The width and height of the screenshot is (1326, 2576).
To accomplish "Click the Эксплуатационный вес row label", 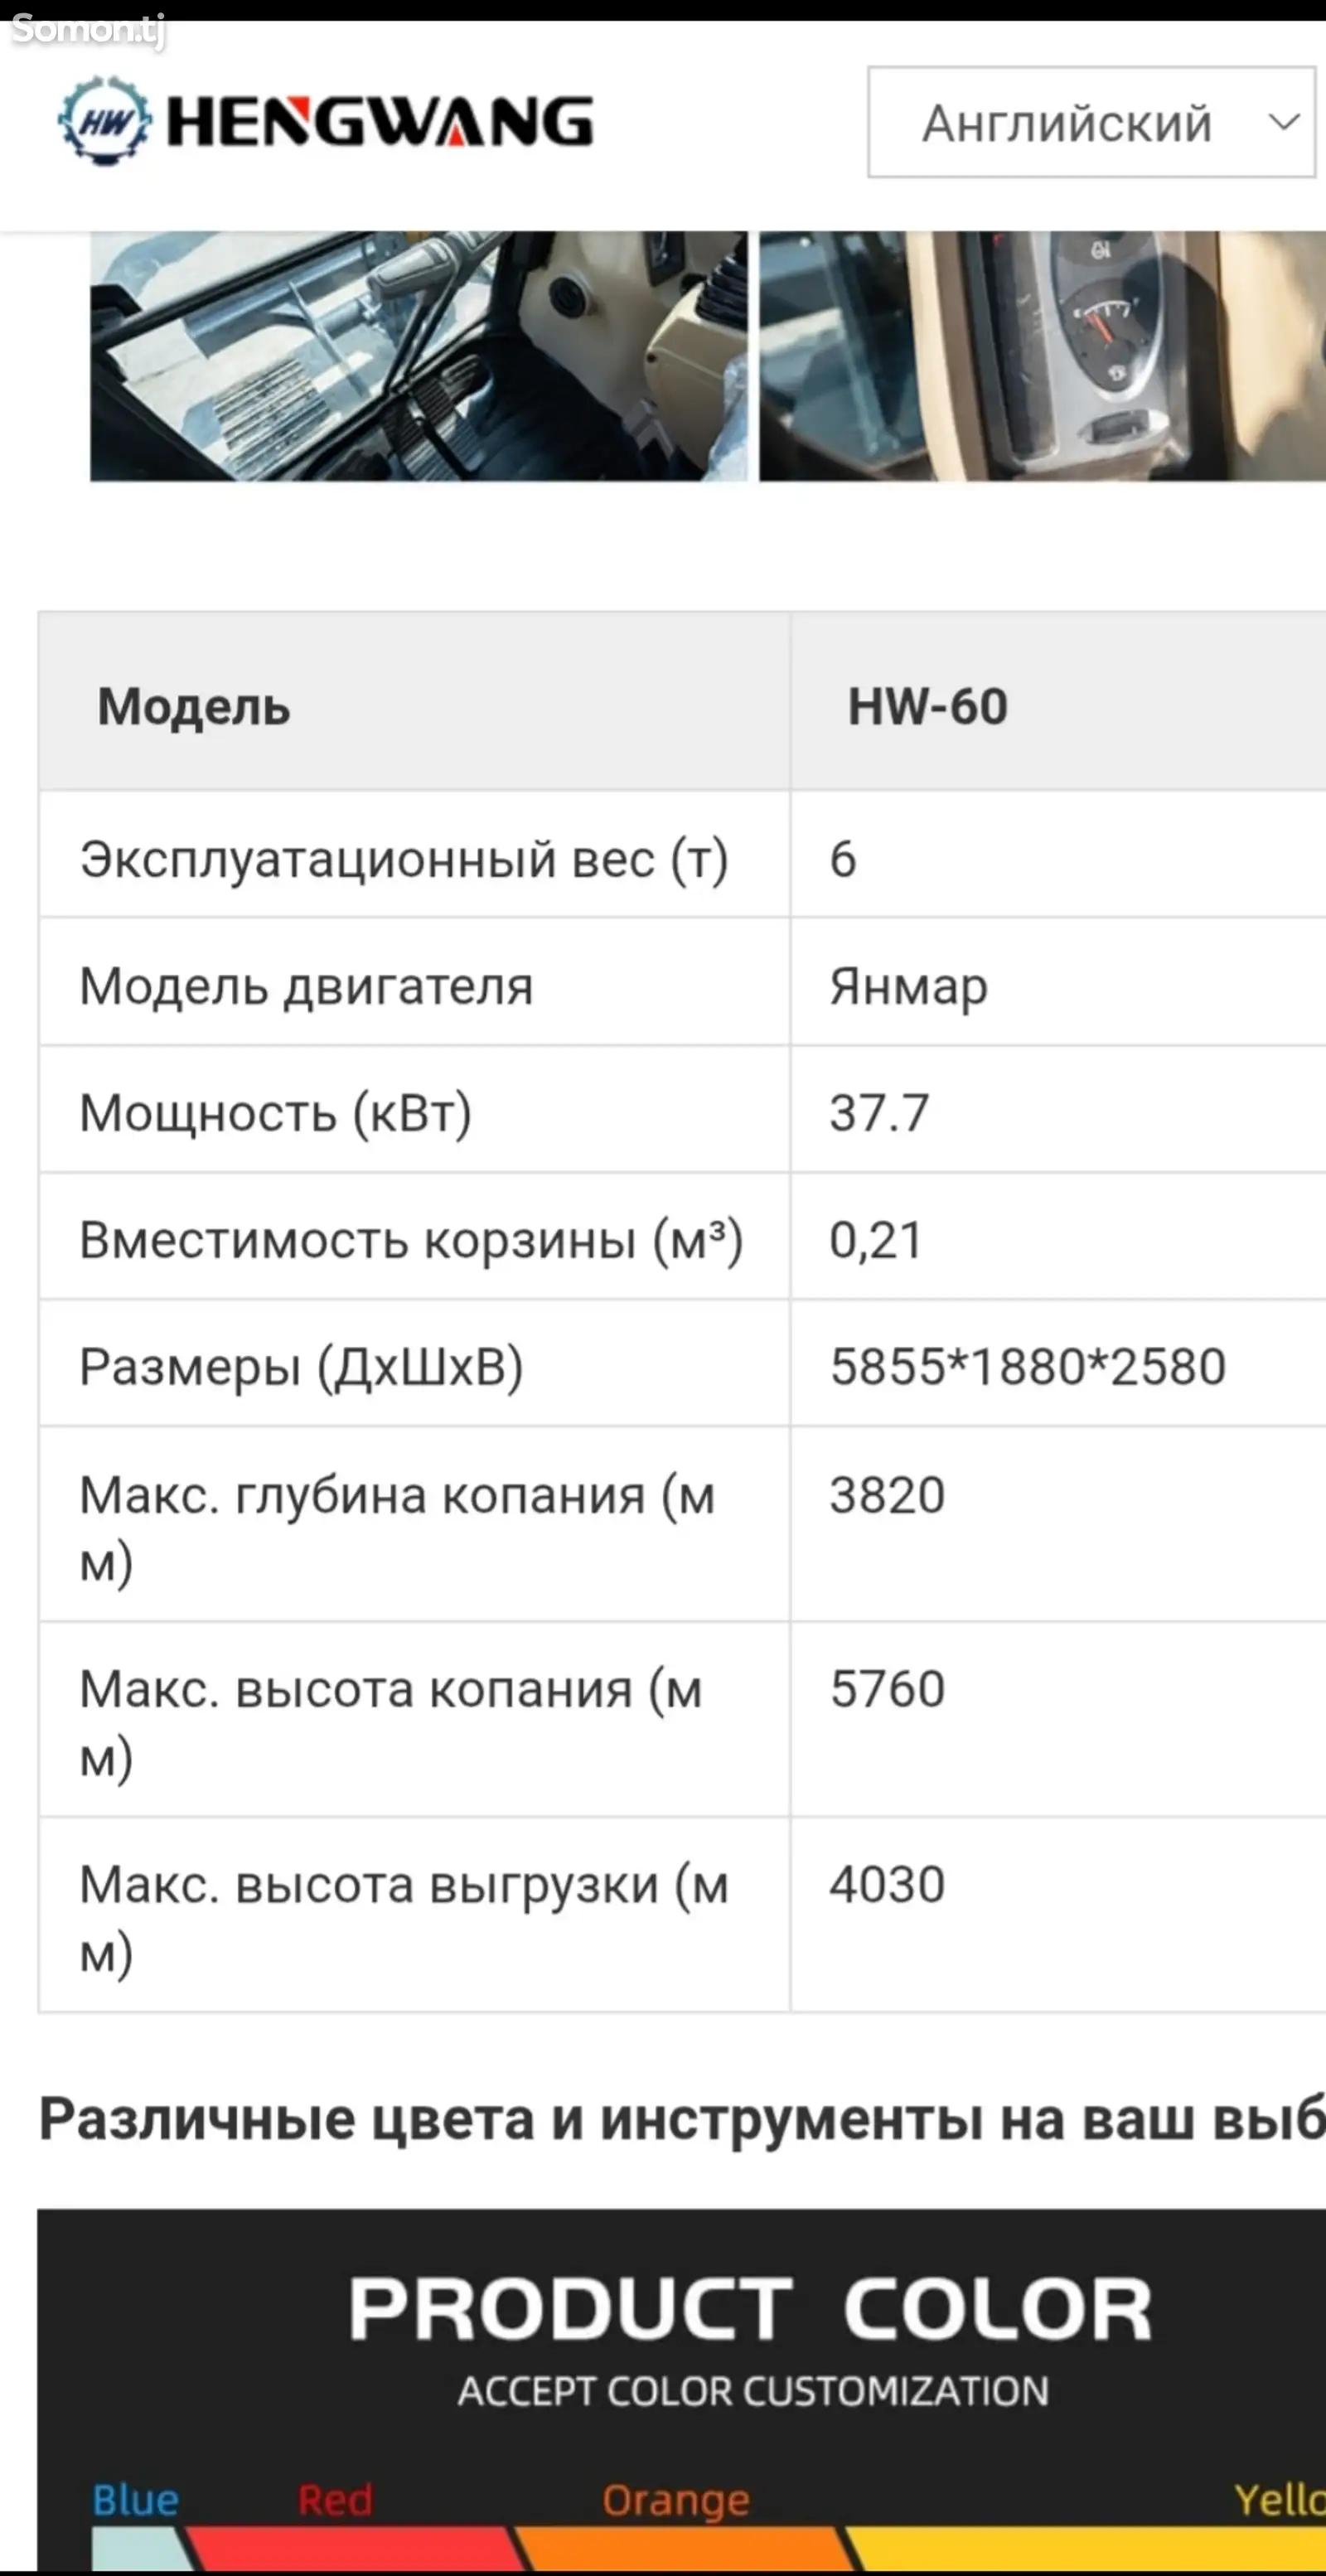I will click(404, 859).
